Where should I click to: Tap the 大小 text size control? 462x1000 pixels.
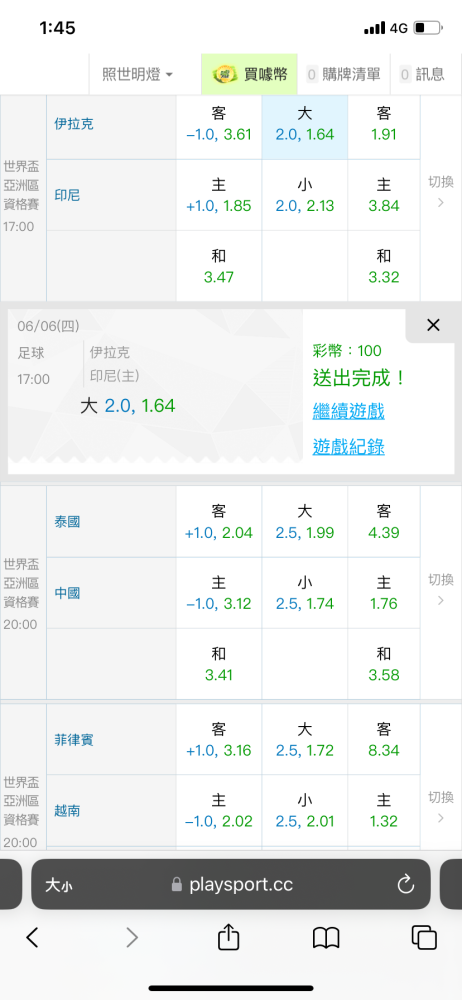tap(57, 885)
